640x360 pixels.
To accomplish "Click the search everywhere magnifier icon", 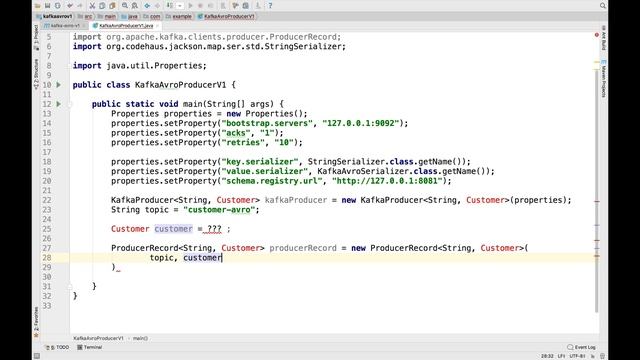I will [x=602, y=6].
